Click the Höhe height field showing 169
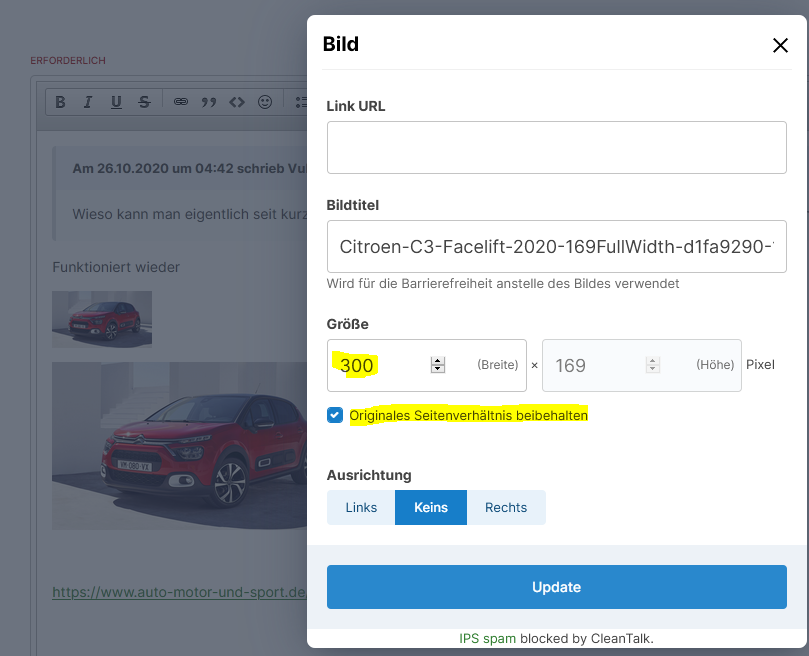The width and height of the screenshot is (809, 656). pos(642,365)
